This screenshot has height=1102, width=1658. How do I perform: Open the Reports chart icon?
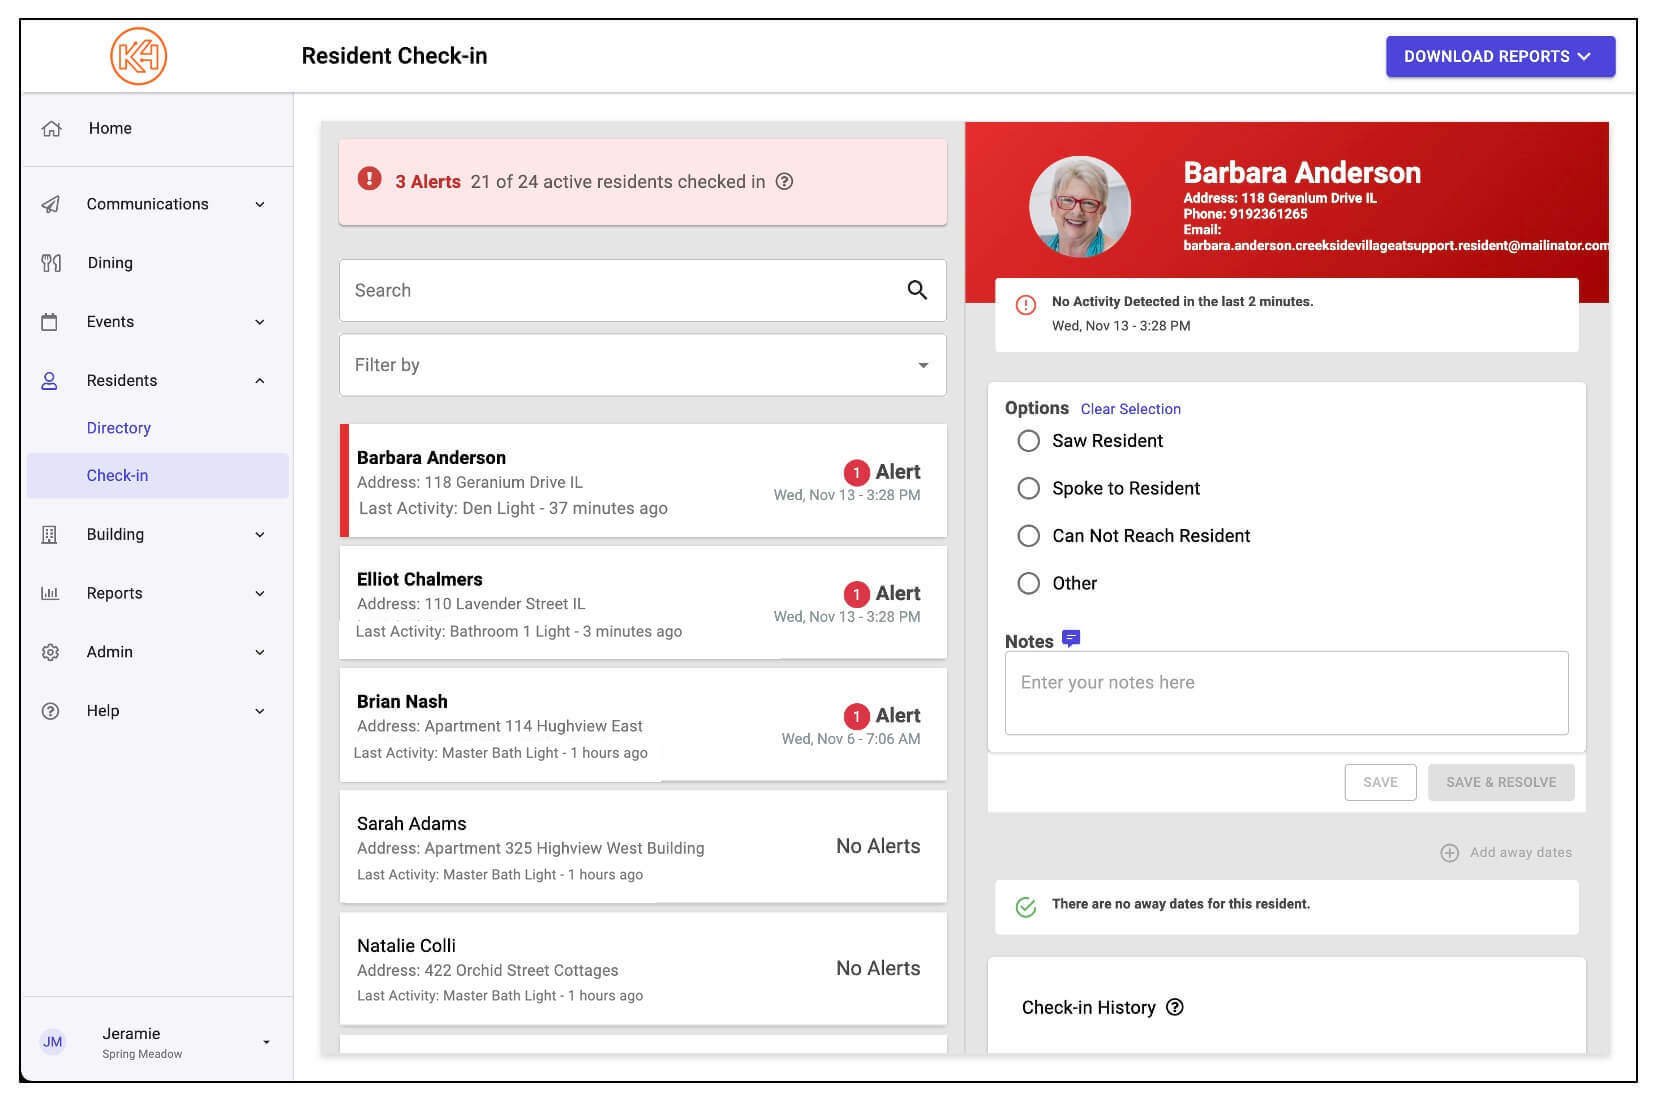(x=51, y=593)
